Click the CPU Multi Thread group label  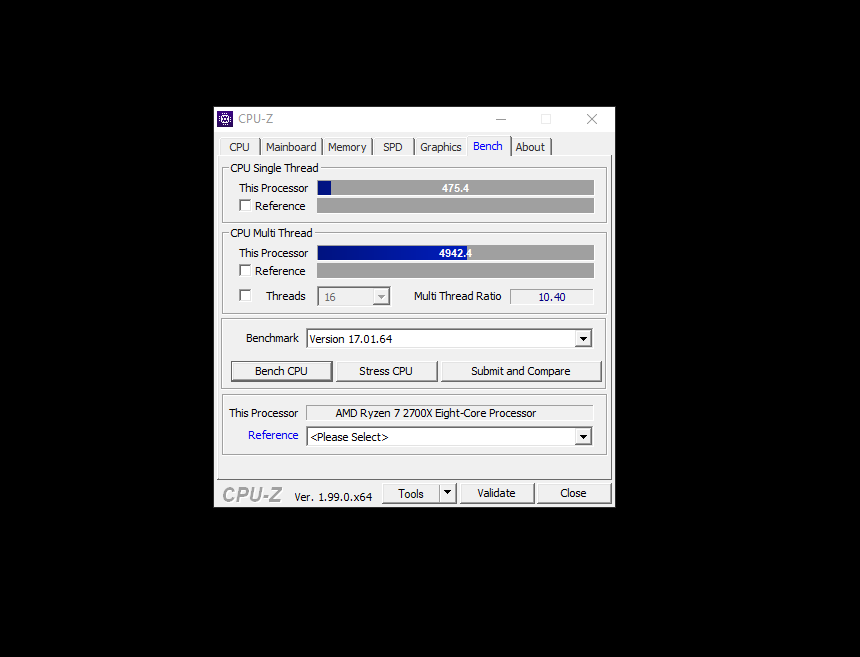coord(271,233)
